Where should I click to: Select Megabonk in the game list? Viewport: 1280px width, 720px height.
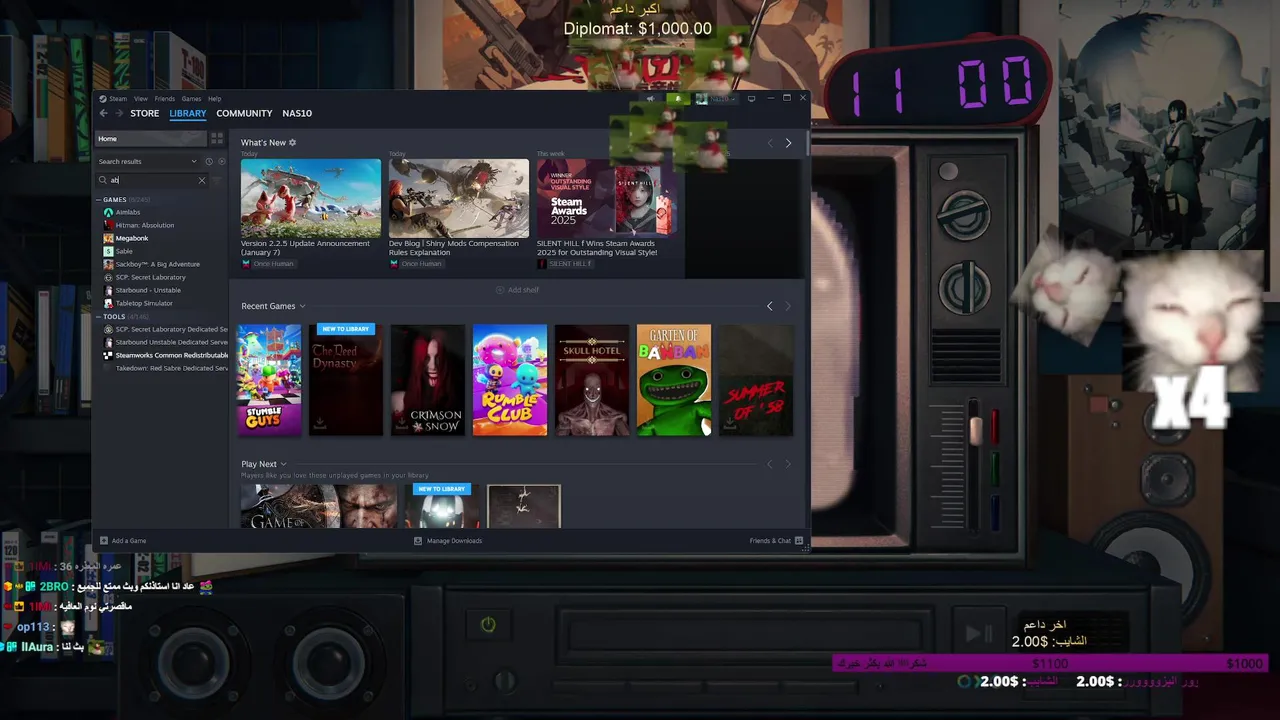131,238
